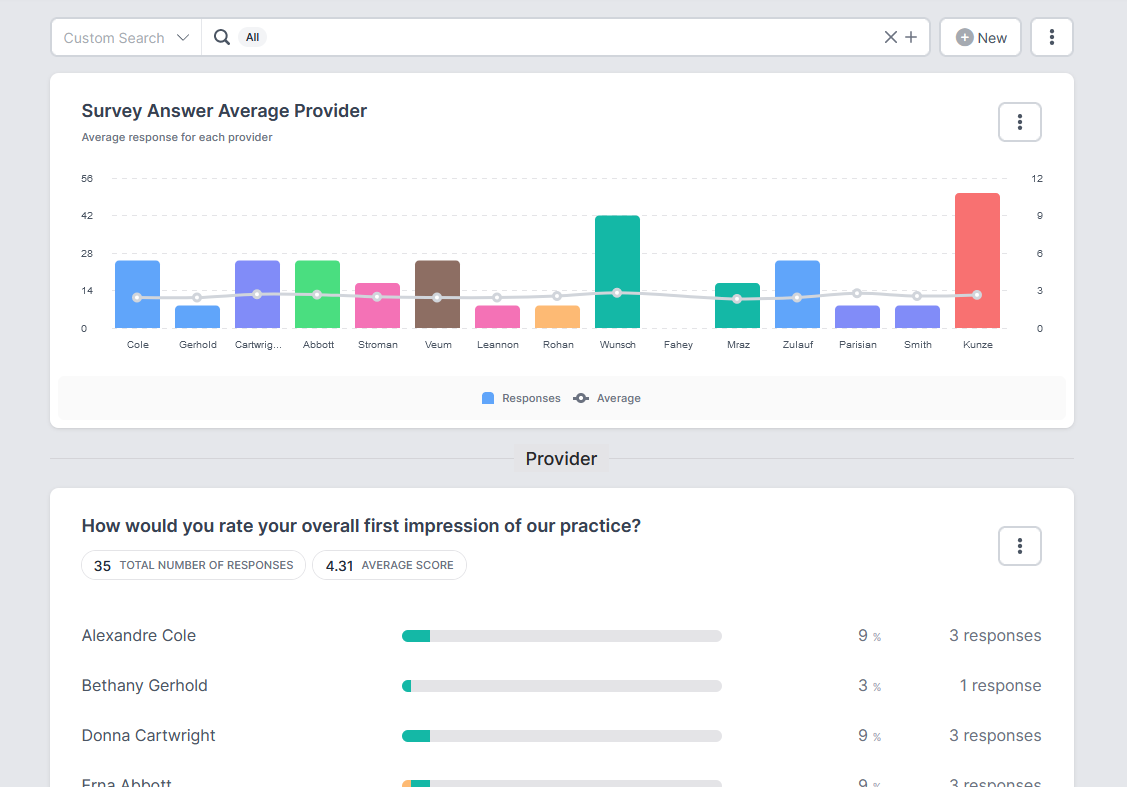Click the magnifying glass search icon
This screenshot has height=787, width=1127.
[222, 38]
